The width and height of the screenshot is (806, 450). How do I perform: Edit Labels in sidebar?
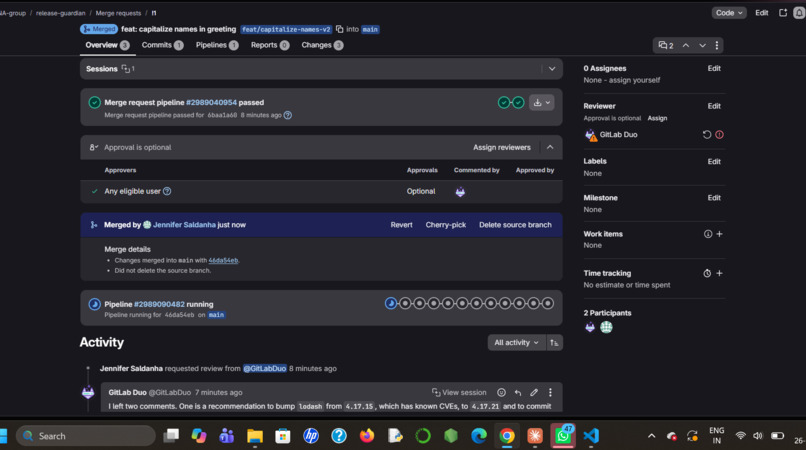[x=714, y=161]
